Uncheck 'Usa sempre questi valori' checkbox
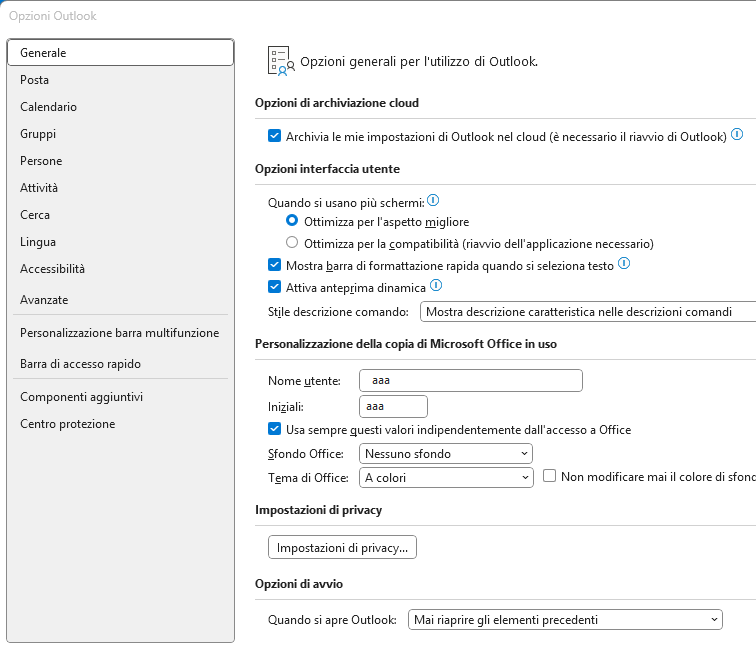The image size is (756, 648). [x=274, y=429]
